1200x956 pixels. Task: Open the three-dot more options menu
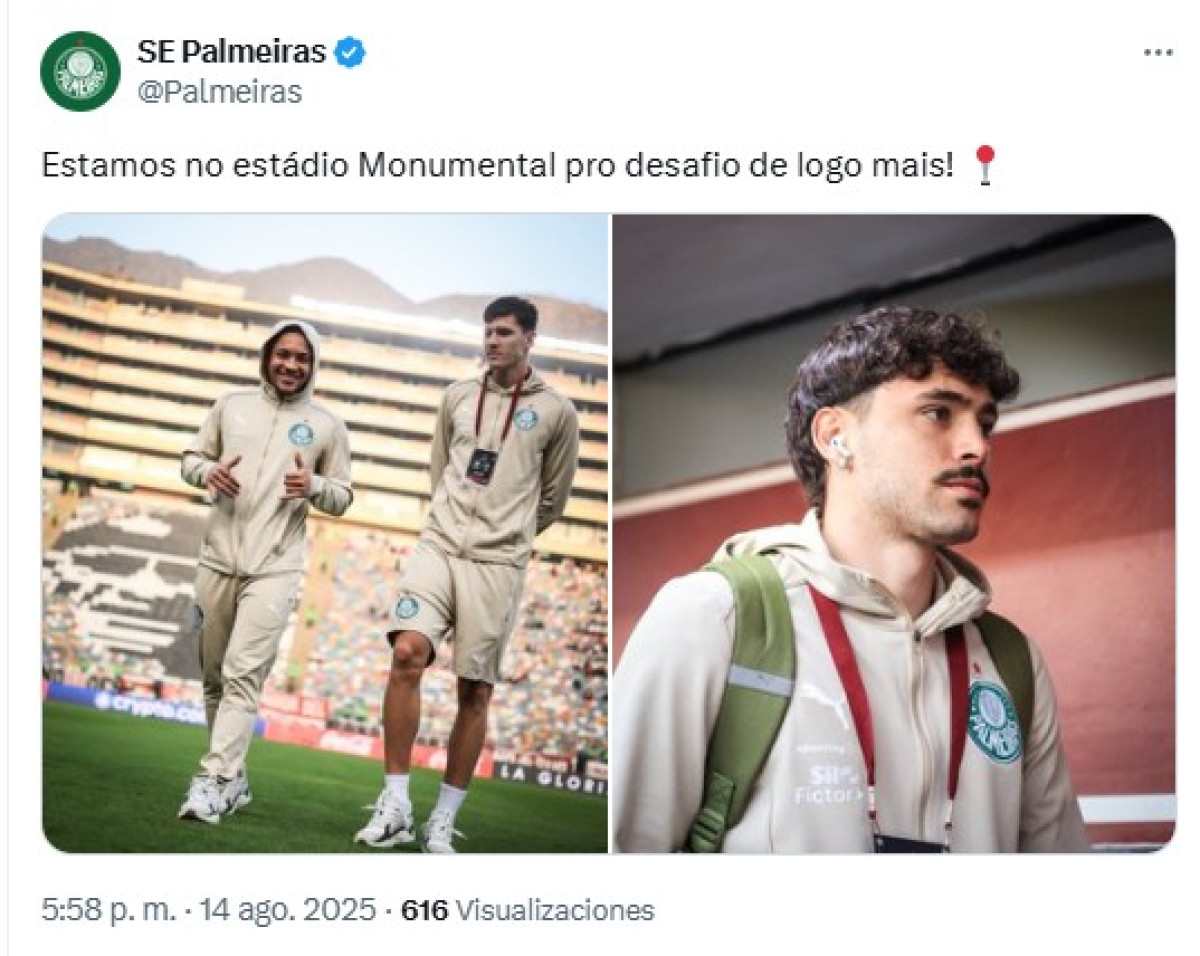pyautogui.click(x=1158, y=52)
